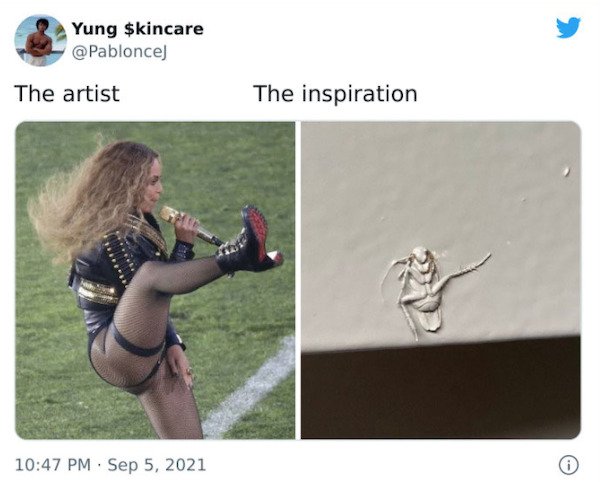600x482 pixels.
Task: Open the left photo of the performer
Action: 155,280
